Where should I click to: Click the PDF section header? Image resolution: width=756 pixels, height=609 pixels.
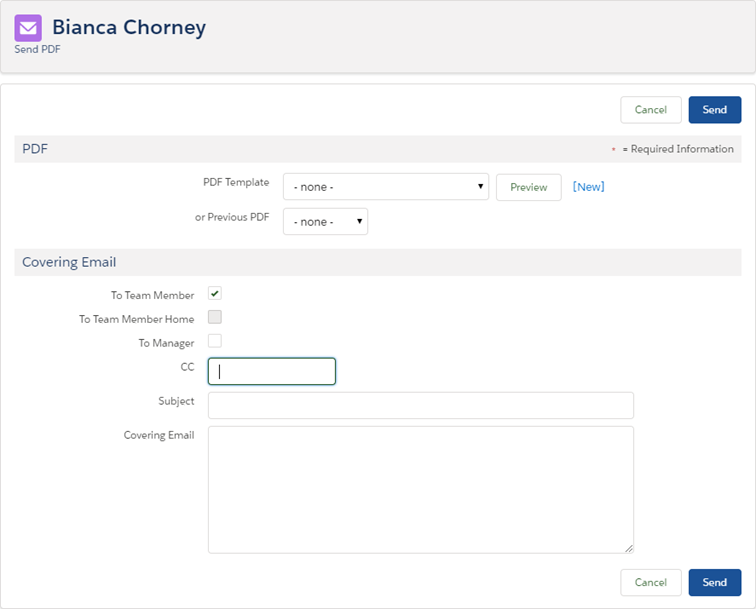(35, 149)
